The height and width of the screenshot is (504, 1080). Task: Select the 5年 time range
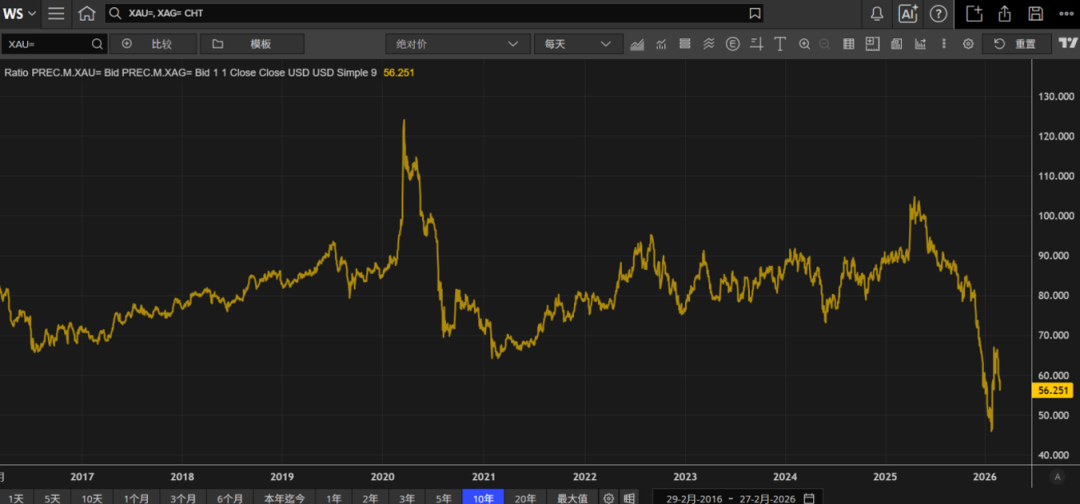[443, 497]
